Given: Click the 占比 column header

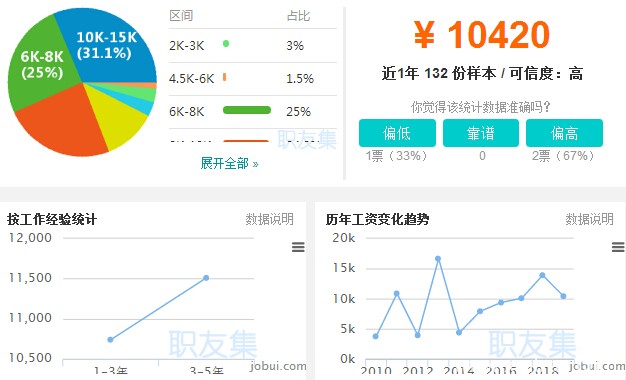Looking at the screenshot, I should click(298, 16).
